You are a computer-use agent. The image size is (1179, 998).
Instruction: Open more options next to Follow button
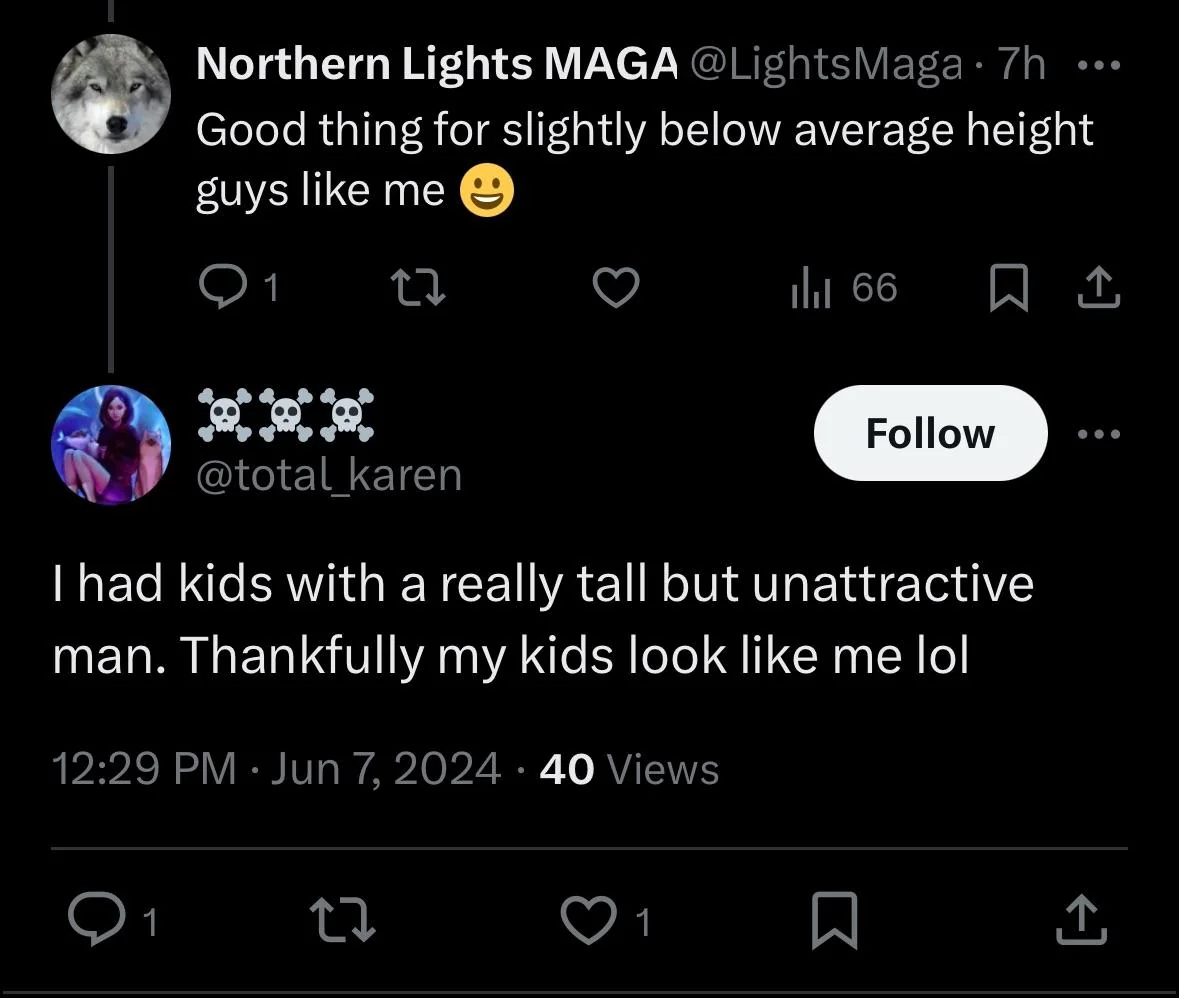(1099, 434)
